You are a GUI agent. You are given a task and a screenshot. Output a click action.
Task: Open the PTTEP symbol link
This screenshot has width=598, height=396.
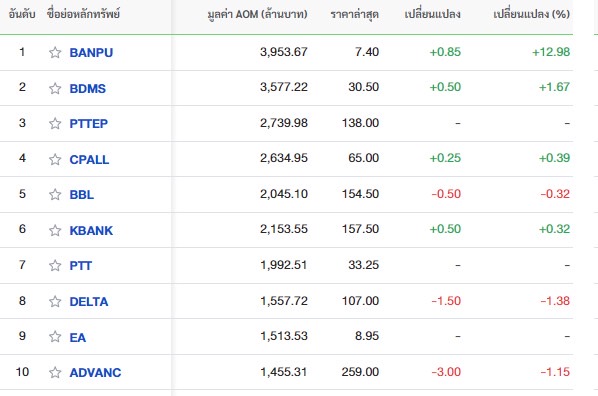point(88,124)
